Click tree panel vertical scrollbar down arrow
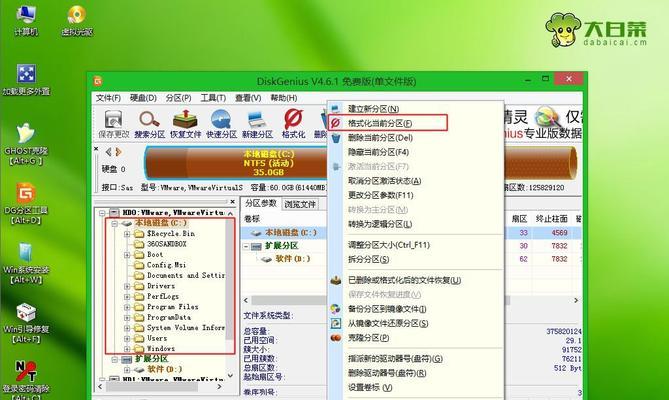This screenshot has width=669, height=400. (x=230, y=376)
